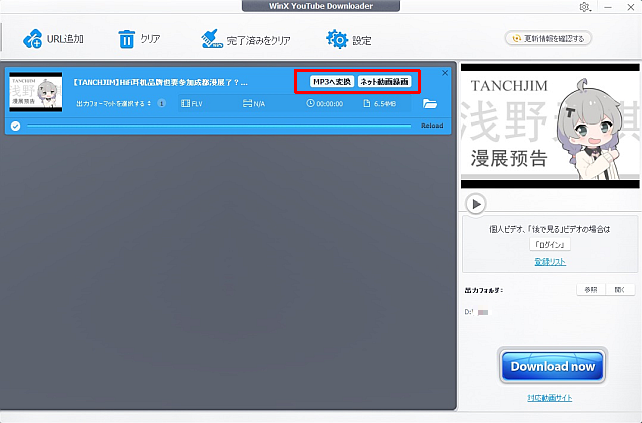Viewport: 642px width, 423px height.
Task: Click Reload on the download item
Action: tap(432, 126)
